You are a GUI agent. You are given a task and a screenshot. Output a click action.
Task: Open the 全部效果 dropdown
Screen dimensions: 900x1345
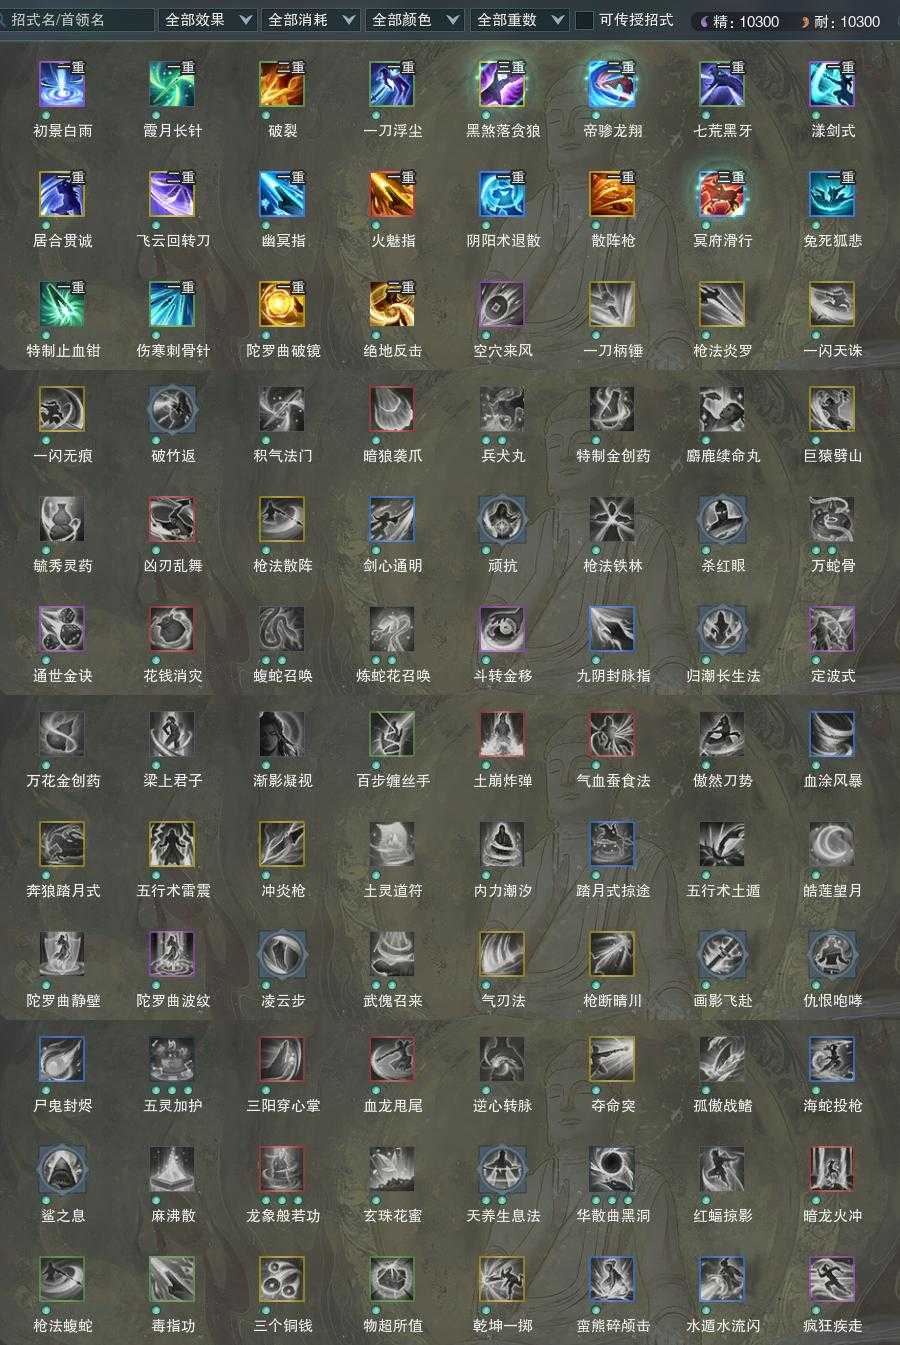pos(207,20)
